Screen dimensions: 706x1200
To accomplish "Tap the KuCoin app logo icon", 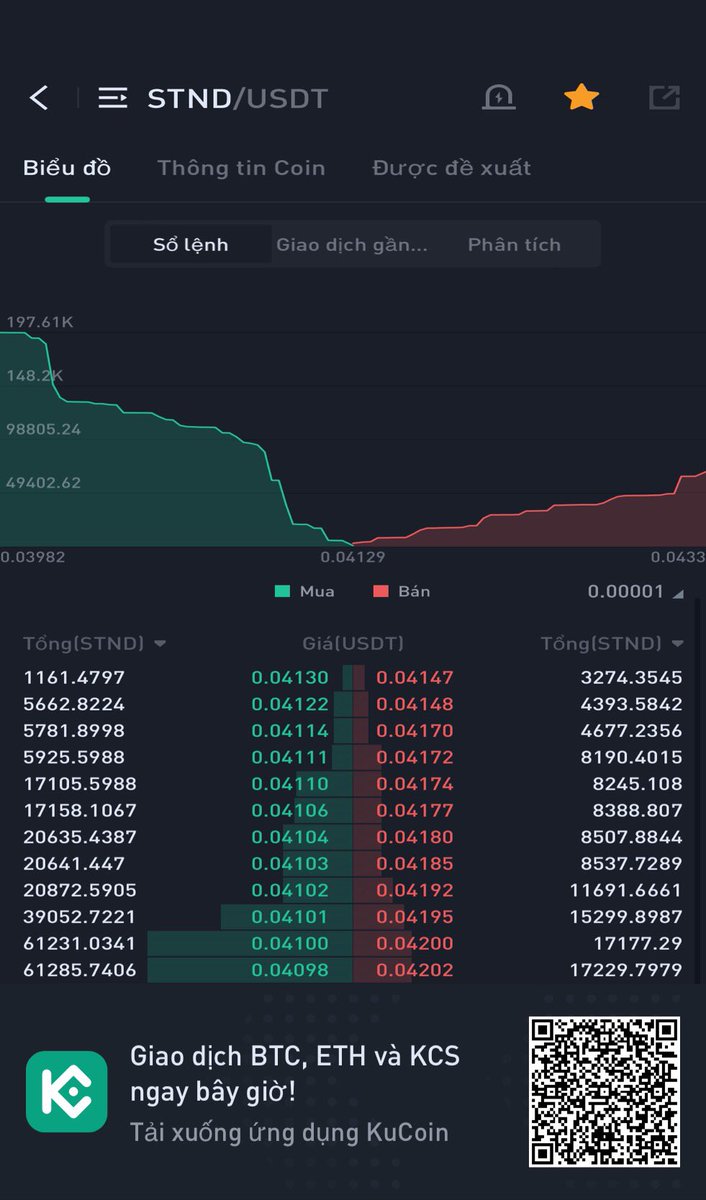I will tap(67, 1091).
